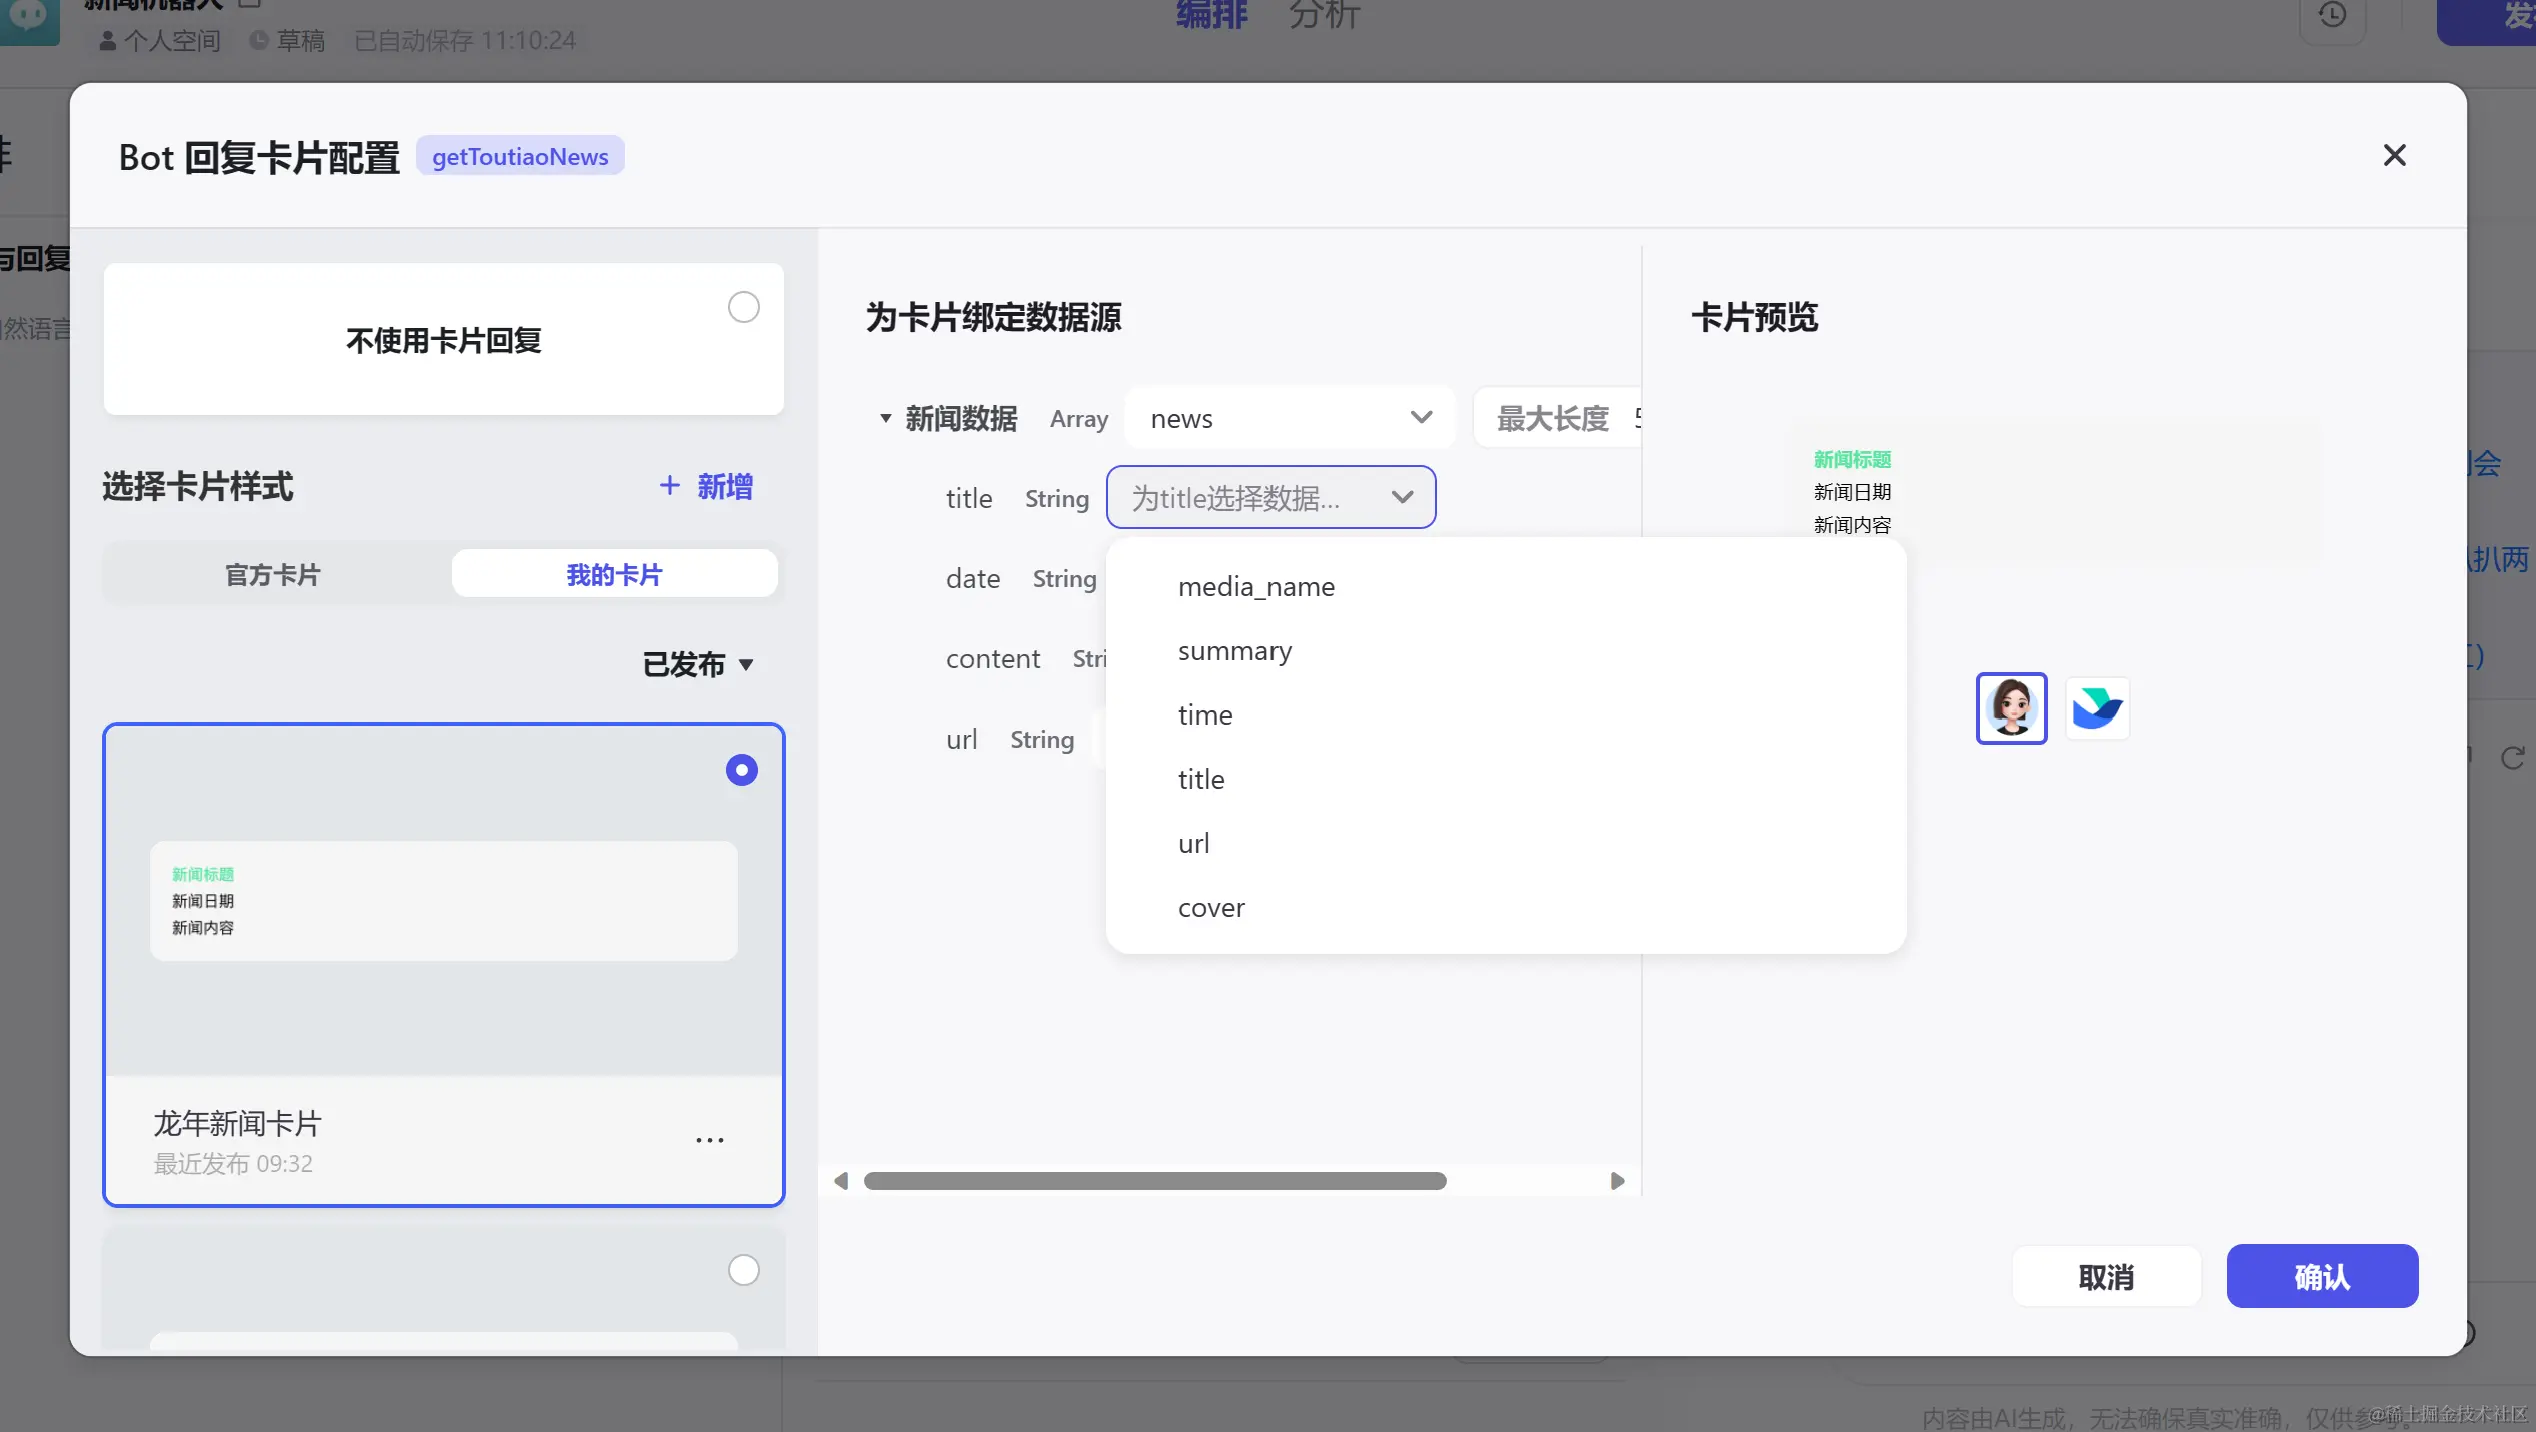Open the 为title选择数据 dropdown

(1271, 497)
